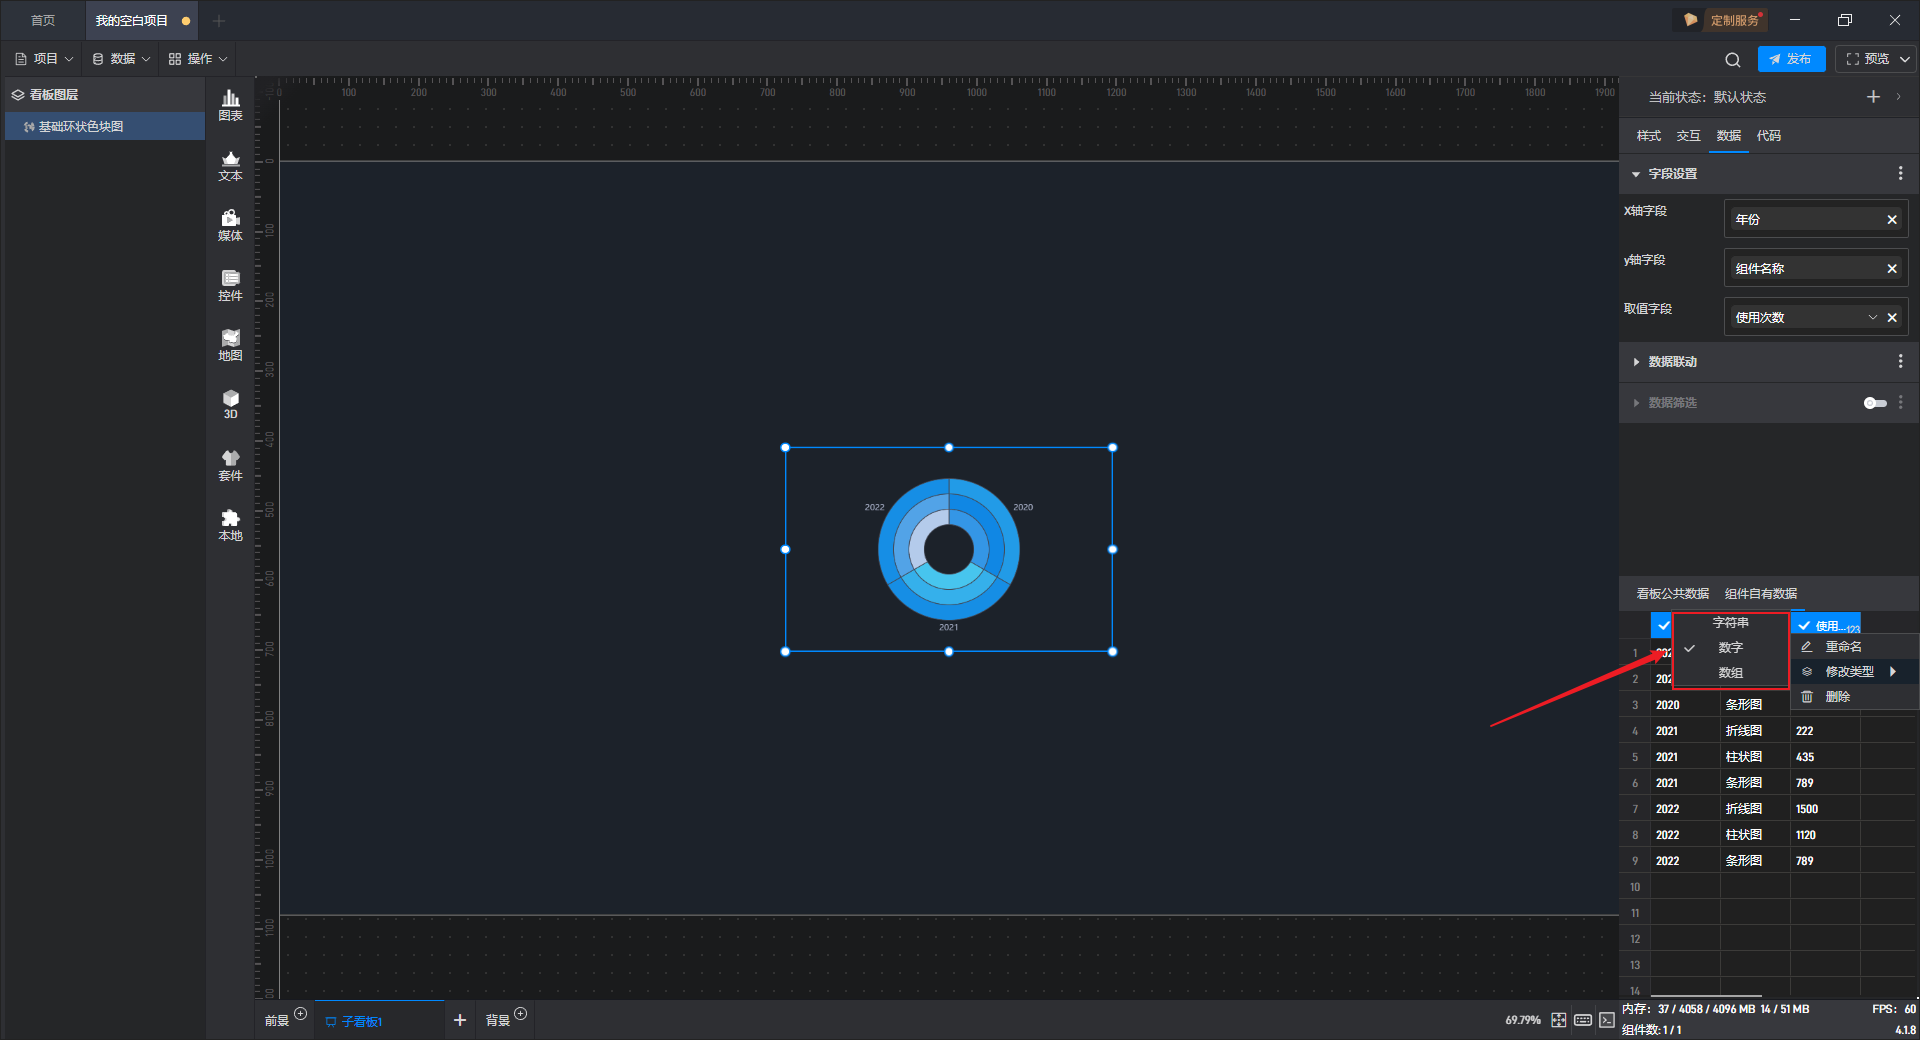Screen dimensions: 1920x1040
Task: Click the 前景 add circle icon
Action: coord(301,1014)
